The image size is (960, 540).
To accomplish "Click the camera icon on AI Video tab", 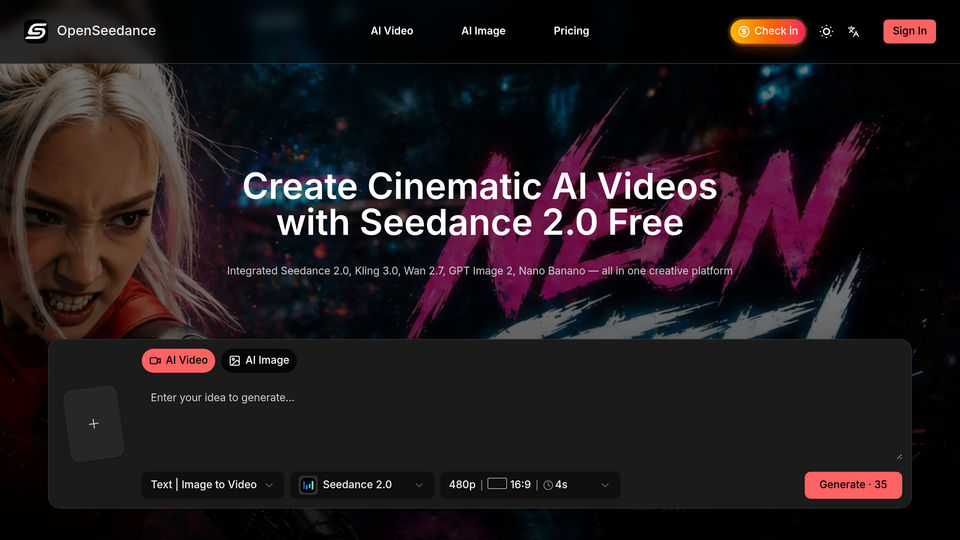I will (x=156, y=361).
